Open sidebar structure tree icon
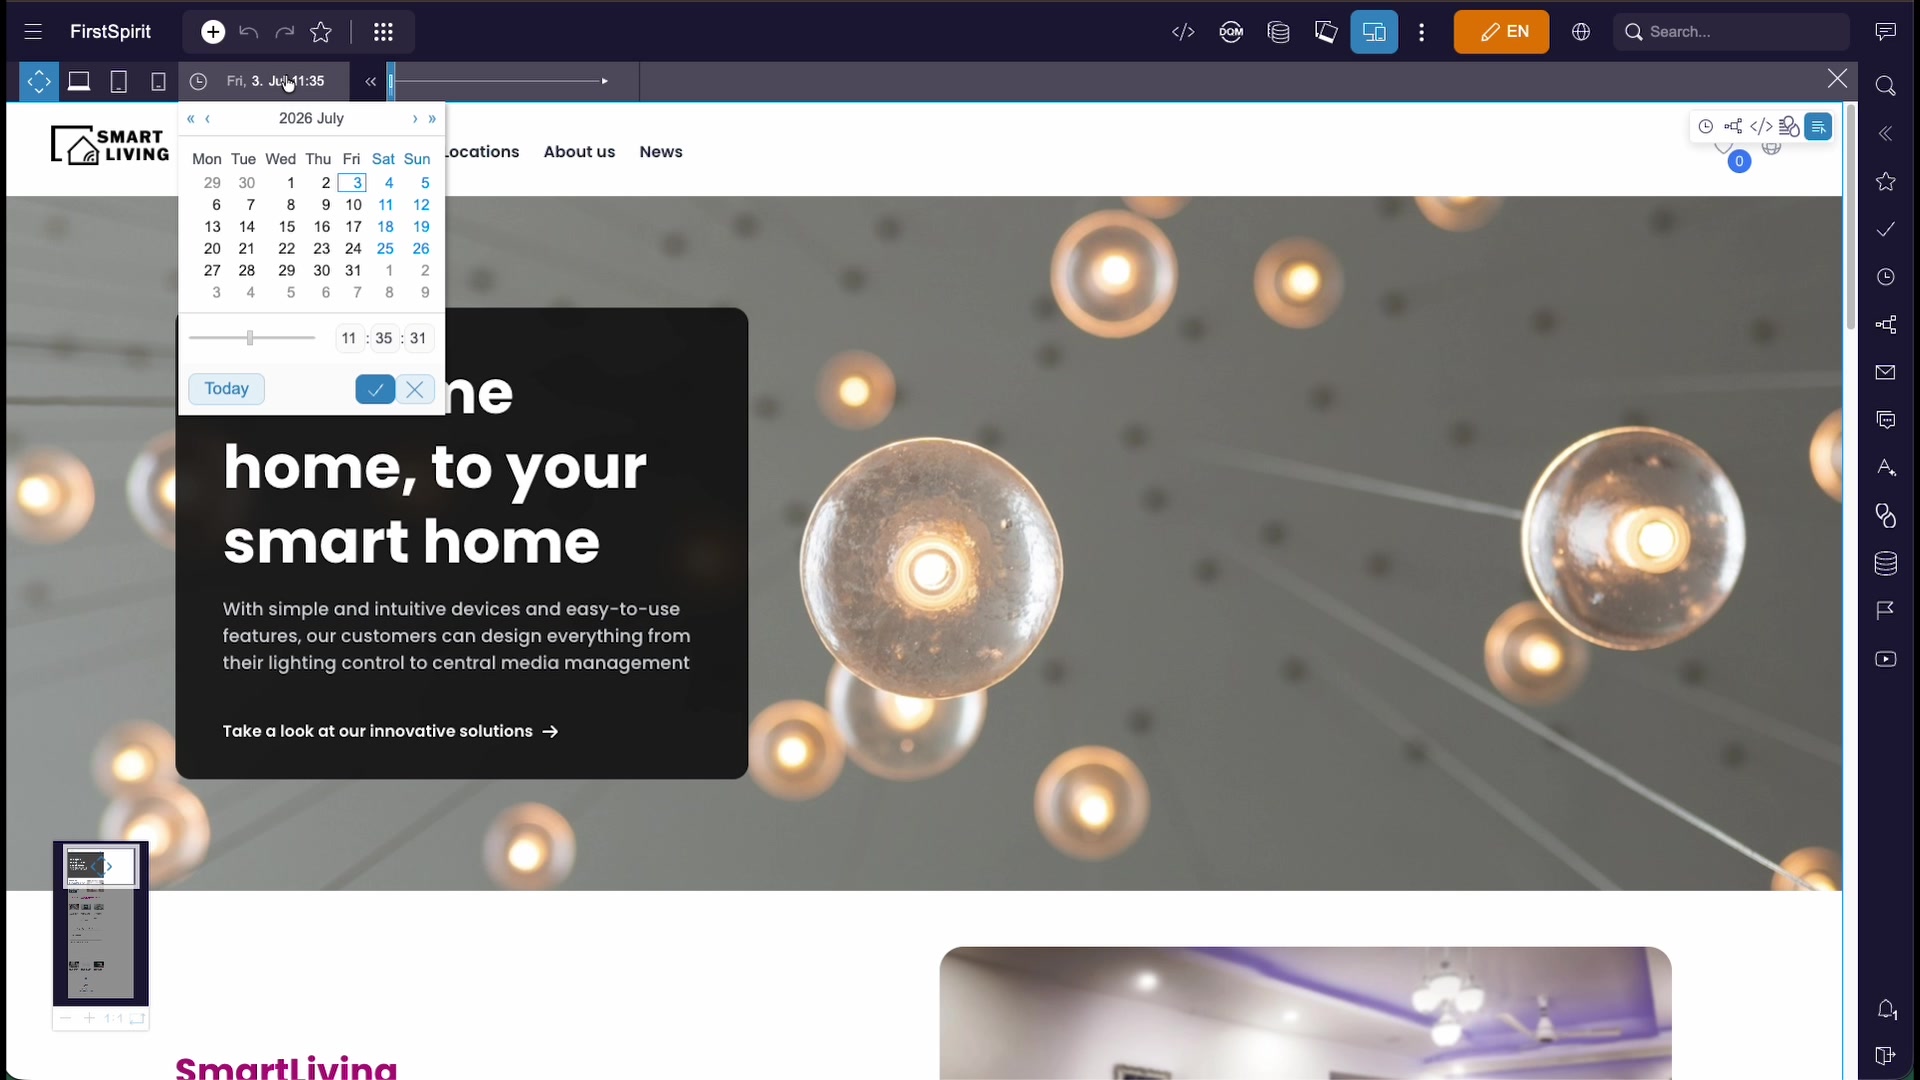The height and width of the screenshot is (1080, 1920). pos(1886,325)
